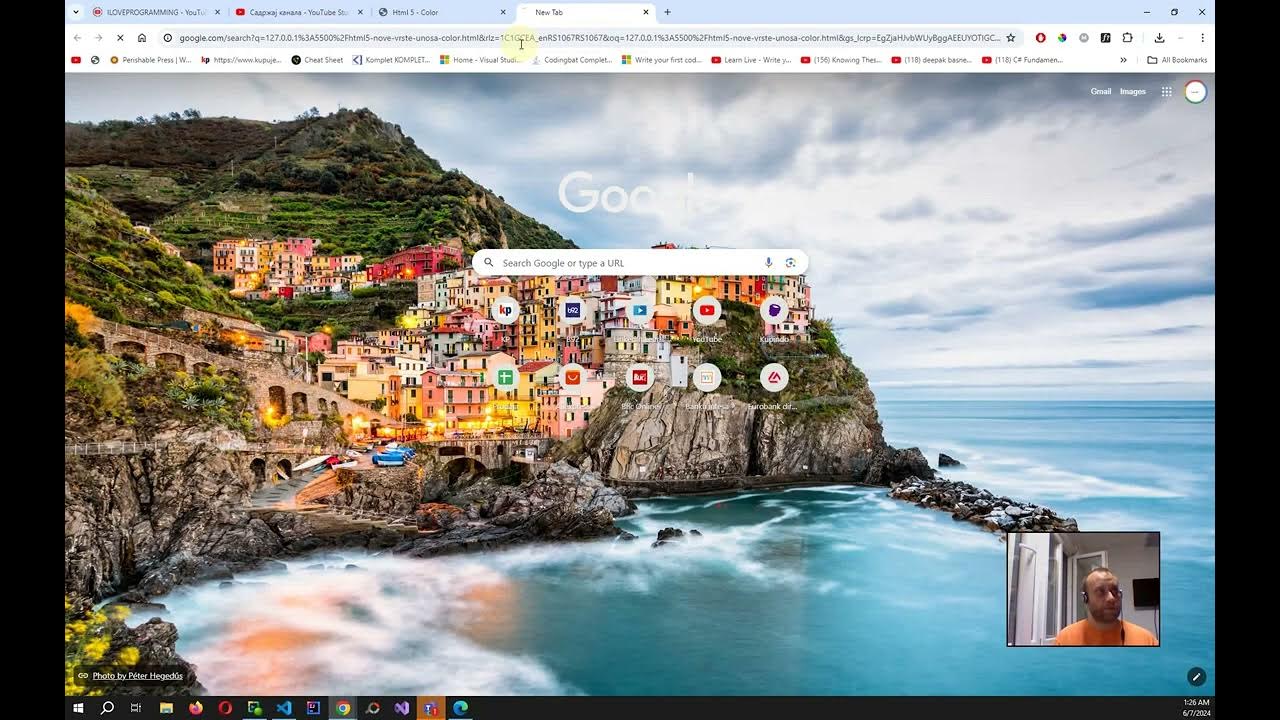
Task: Open Microsoft Edge from taskbar
Action: pyautogui.click(x=460, y=708)
